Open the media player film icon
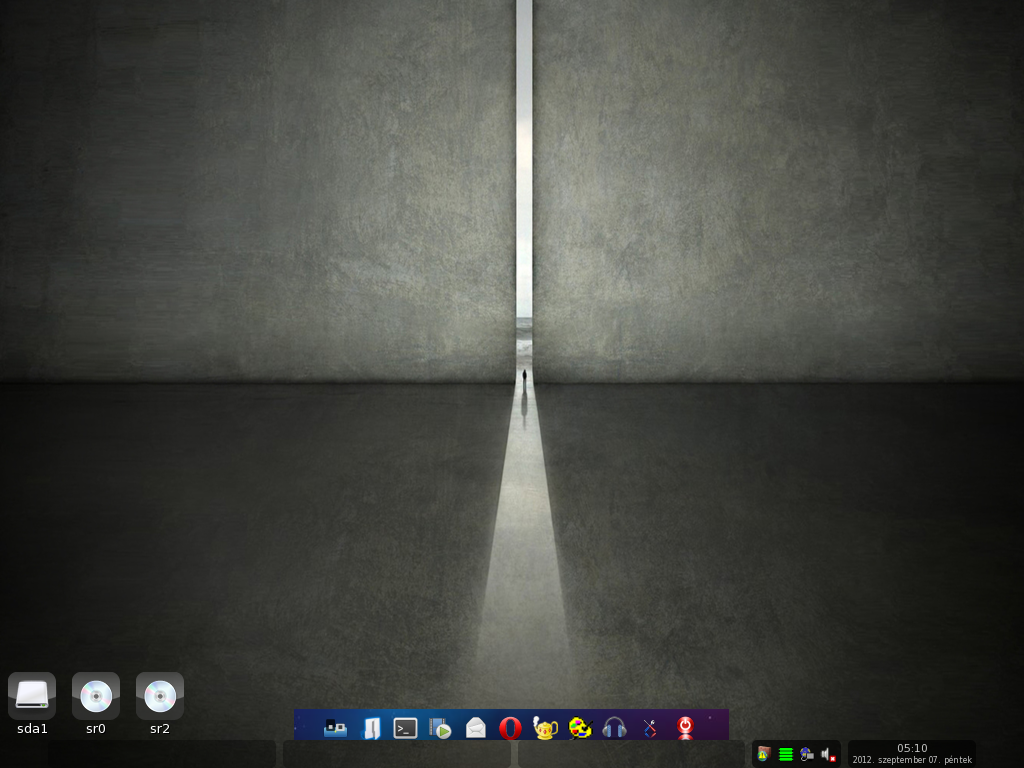The width and height of the screenshot is (1024, 768). click(440, 728)
